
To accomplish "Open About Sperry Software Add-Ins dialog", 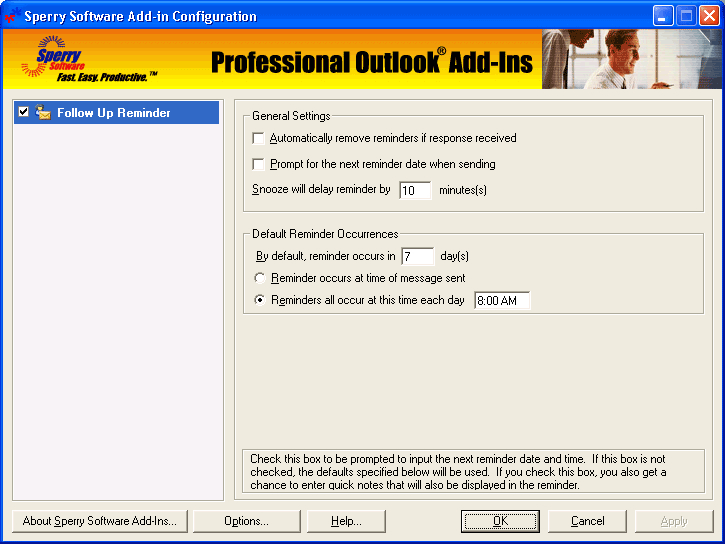I will [x=100, y=521].
